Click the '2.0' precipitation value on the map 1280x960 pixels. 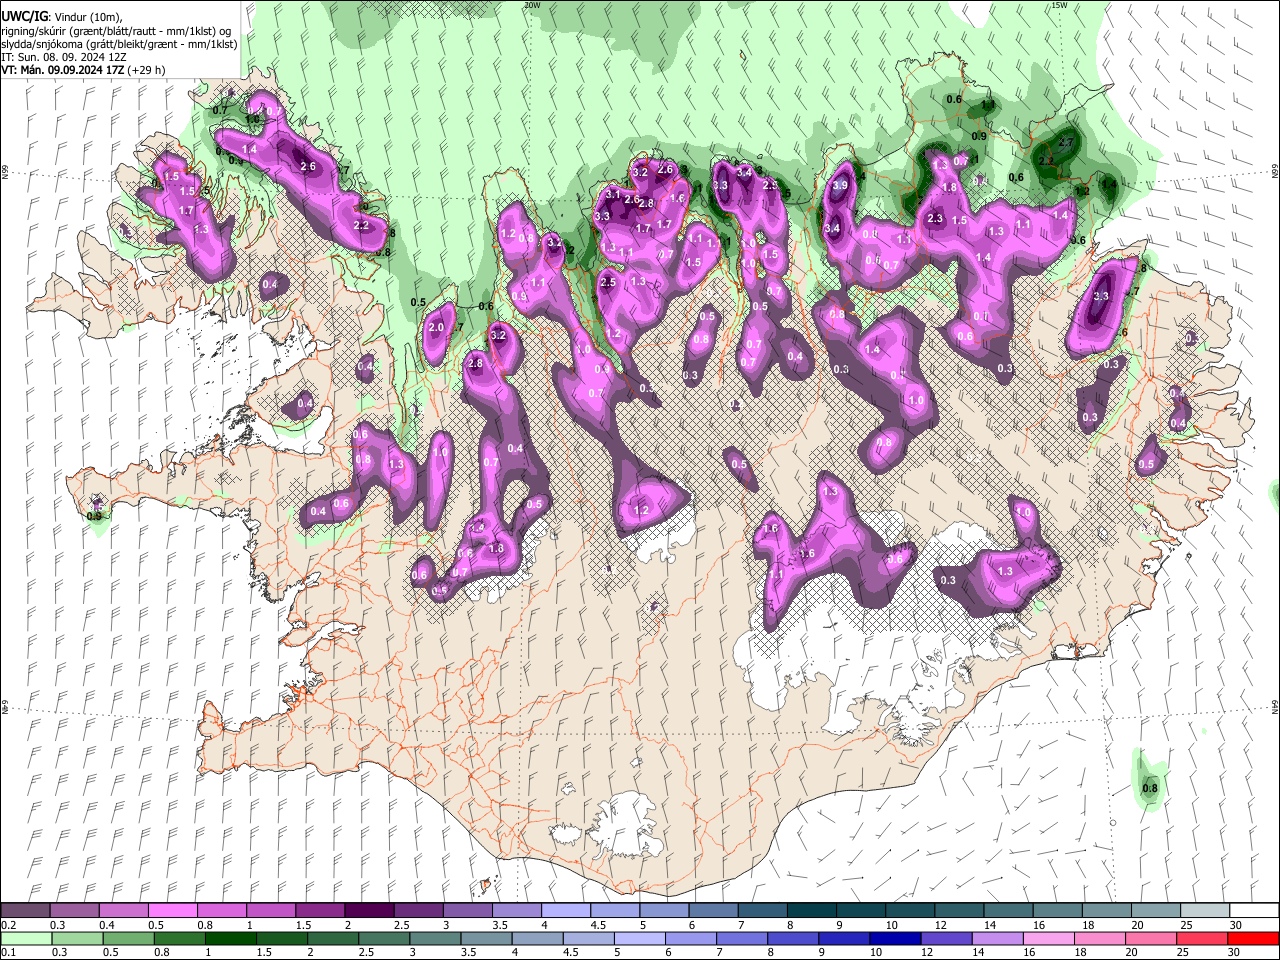[x=436, y=327]
